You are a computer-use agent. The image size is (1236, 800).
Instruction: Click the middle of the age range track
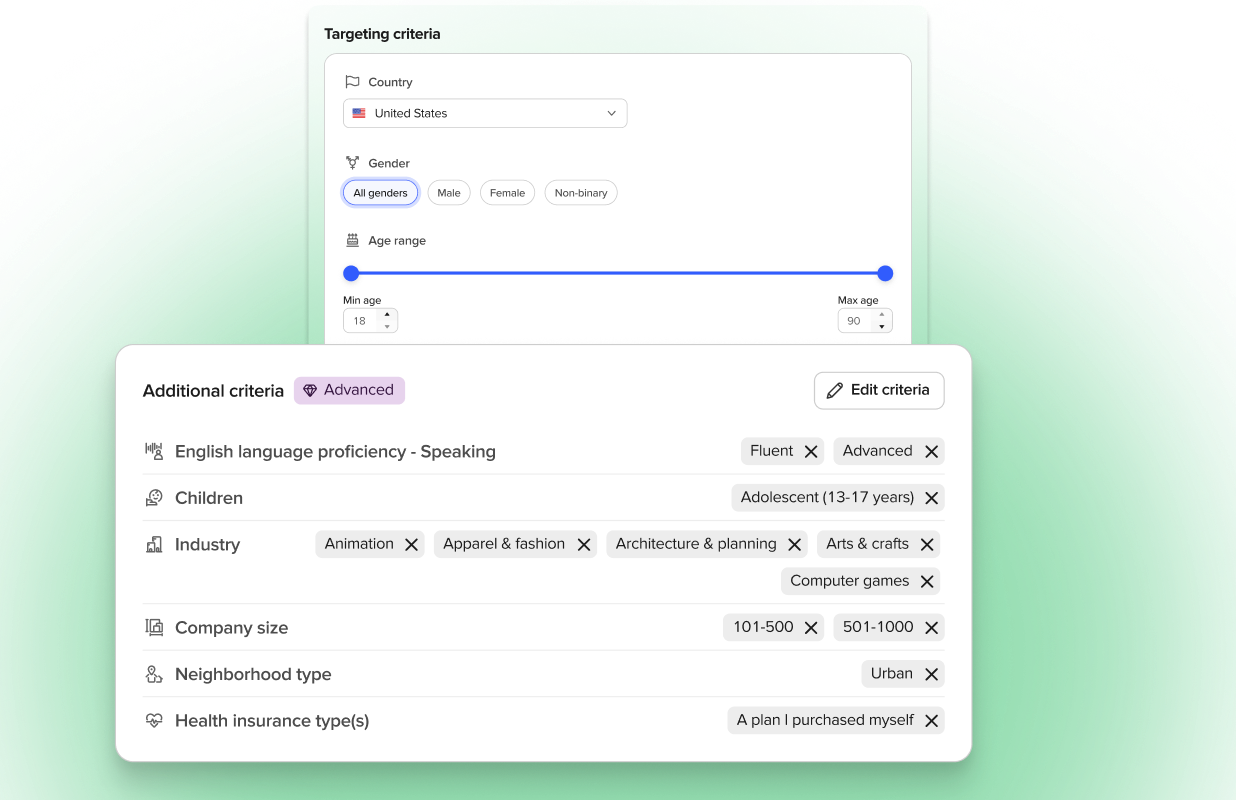click(x=618, y=273)
